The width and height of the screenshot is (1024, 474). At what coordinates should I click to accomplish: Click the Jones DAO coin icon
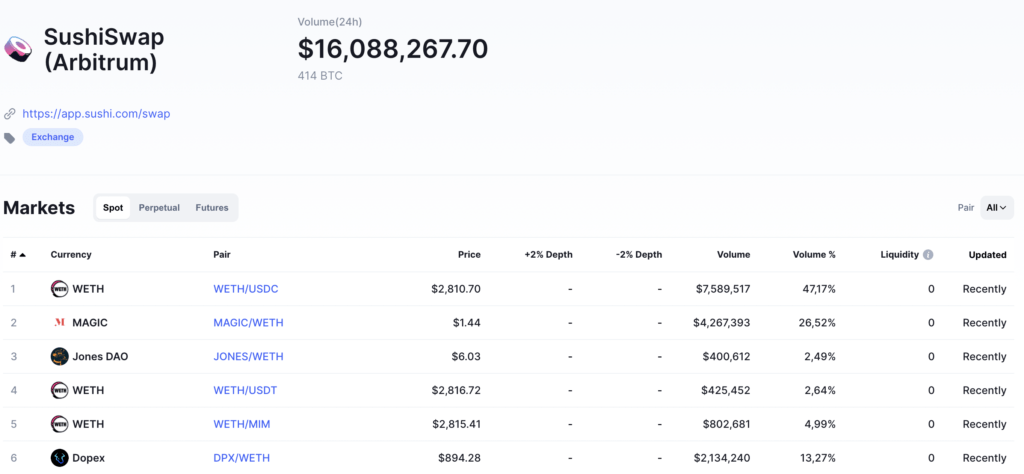[60, 357]
